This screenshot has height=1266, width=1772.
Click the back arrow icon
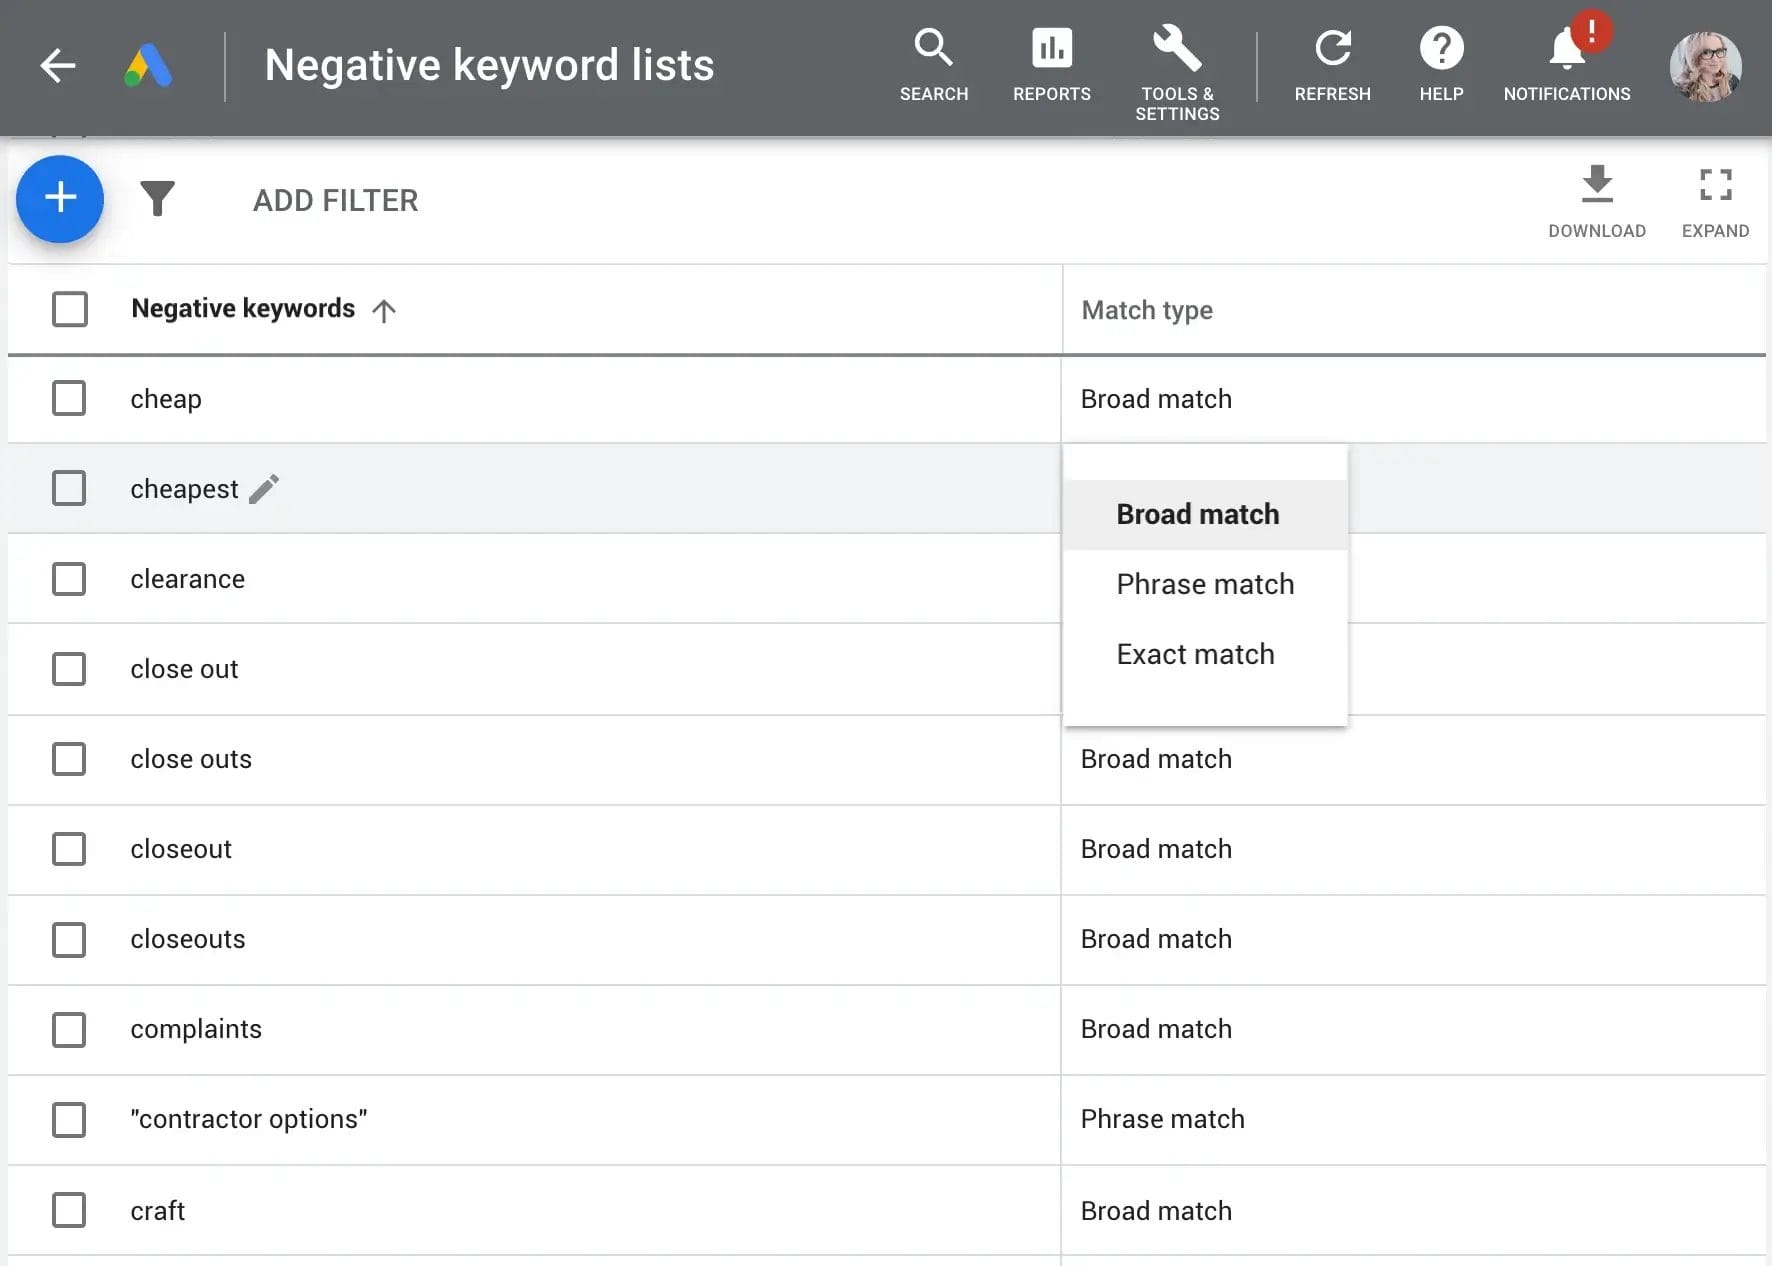pos(58,66)
